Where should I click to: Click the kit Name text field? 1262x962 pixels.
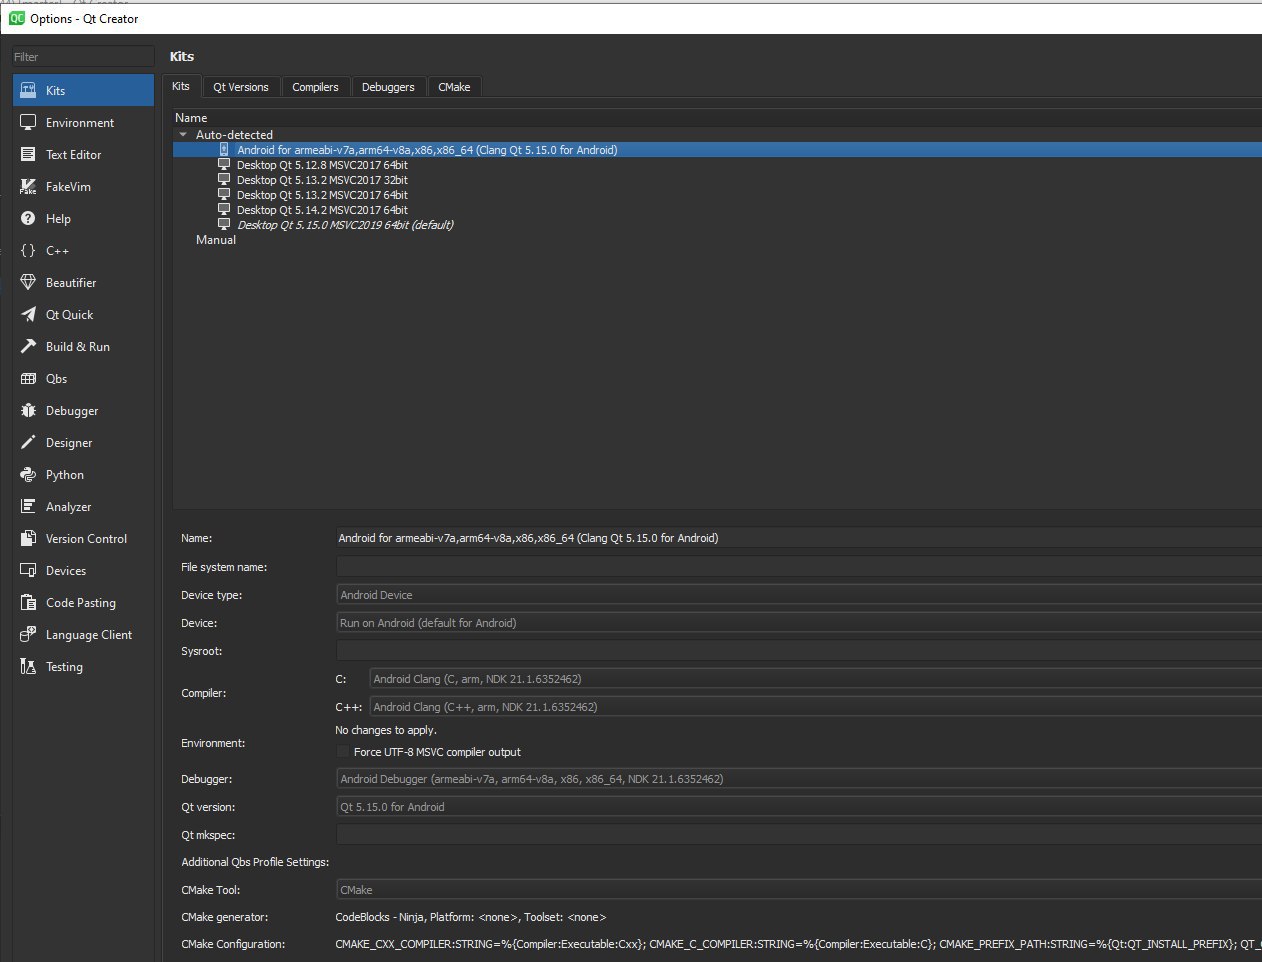point(799,538)
